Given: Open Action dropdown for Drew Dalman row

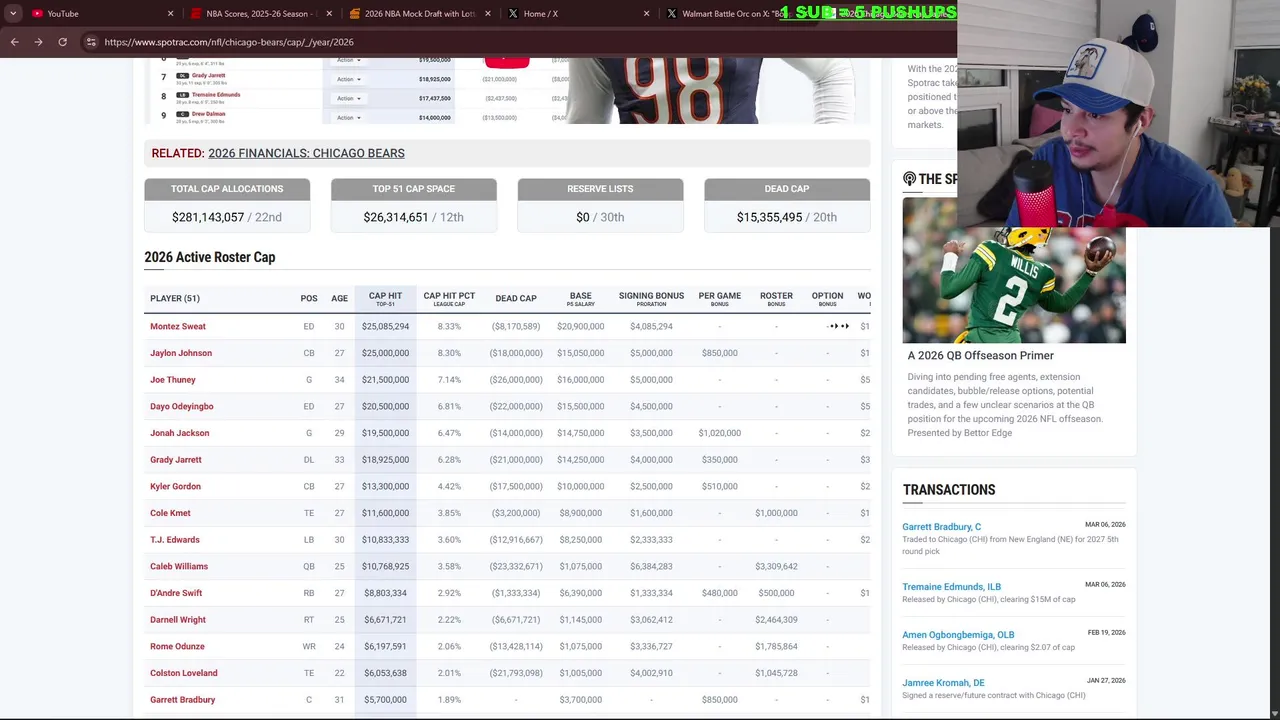Looking at the screenshot, I should tap(348, 117).
